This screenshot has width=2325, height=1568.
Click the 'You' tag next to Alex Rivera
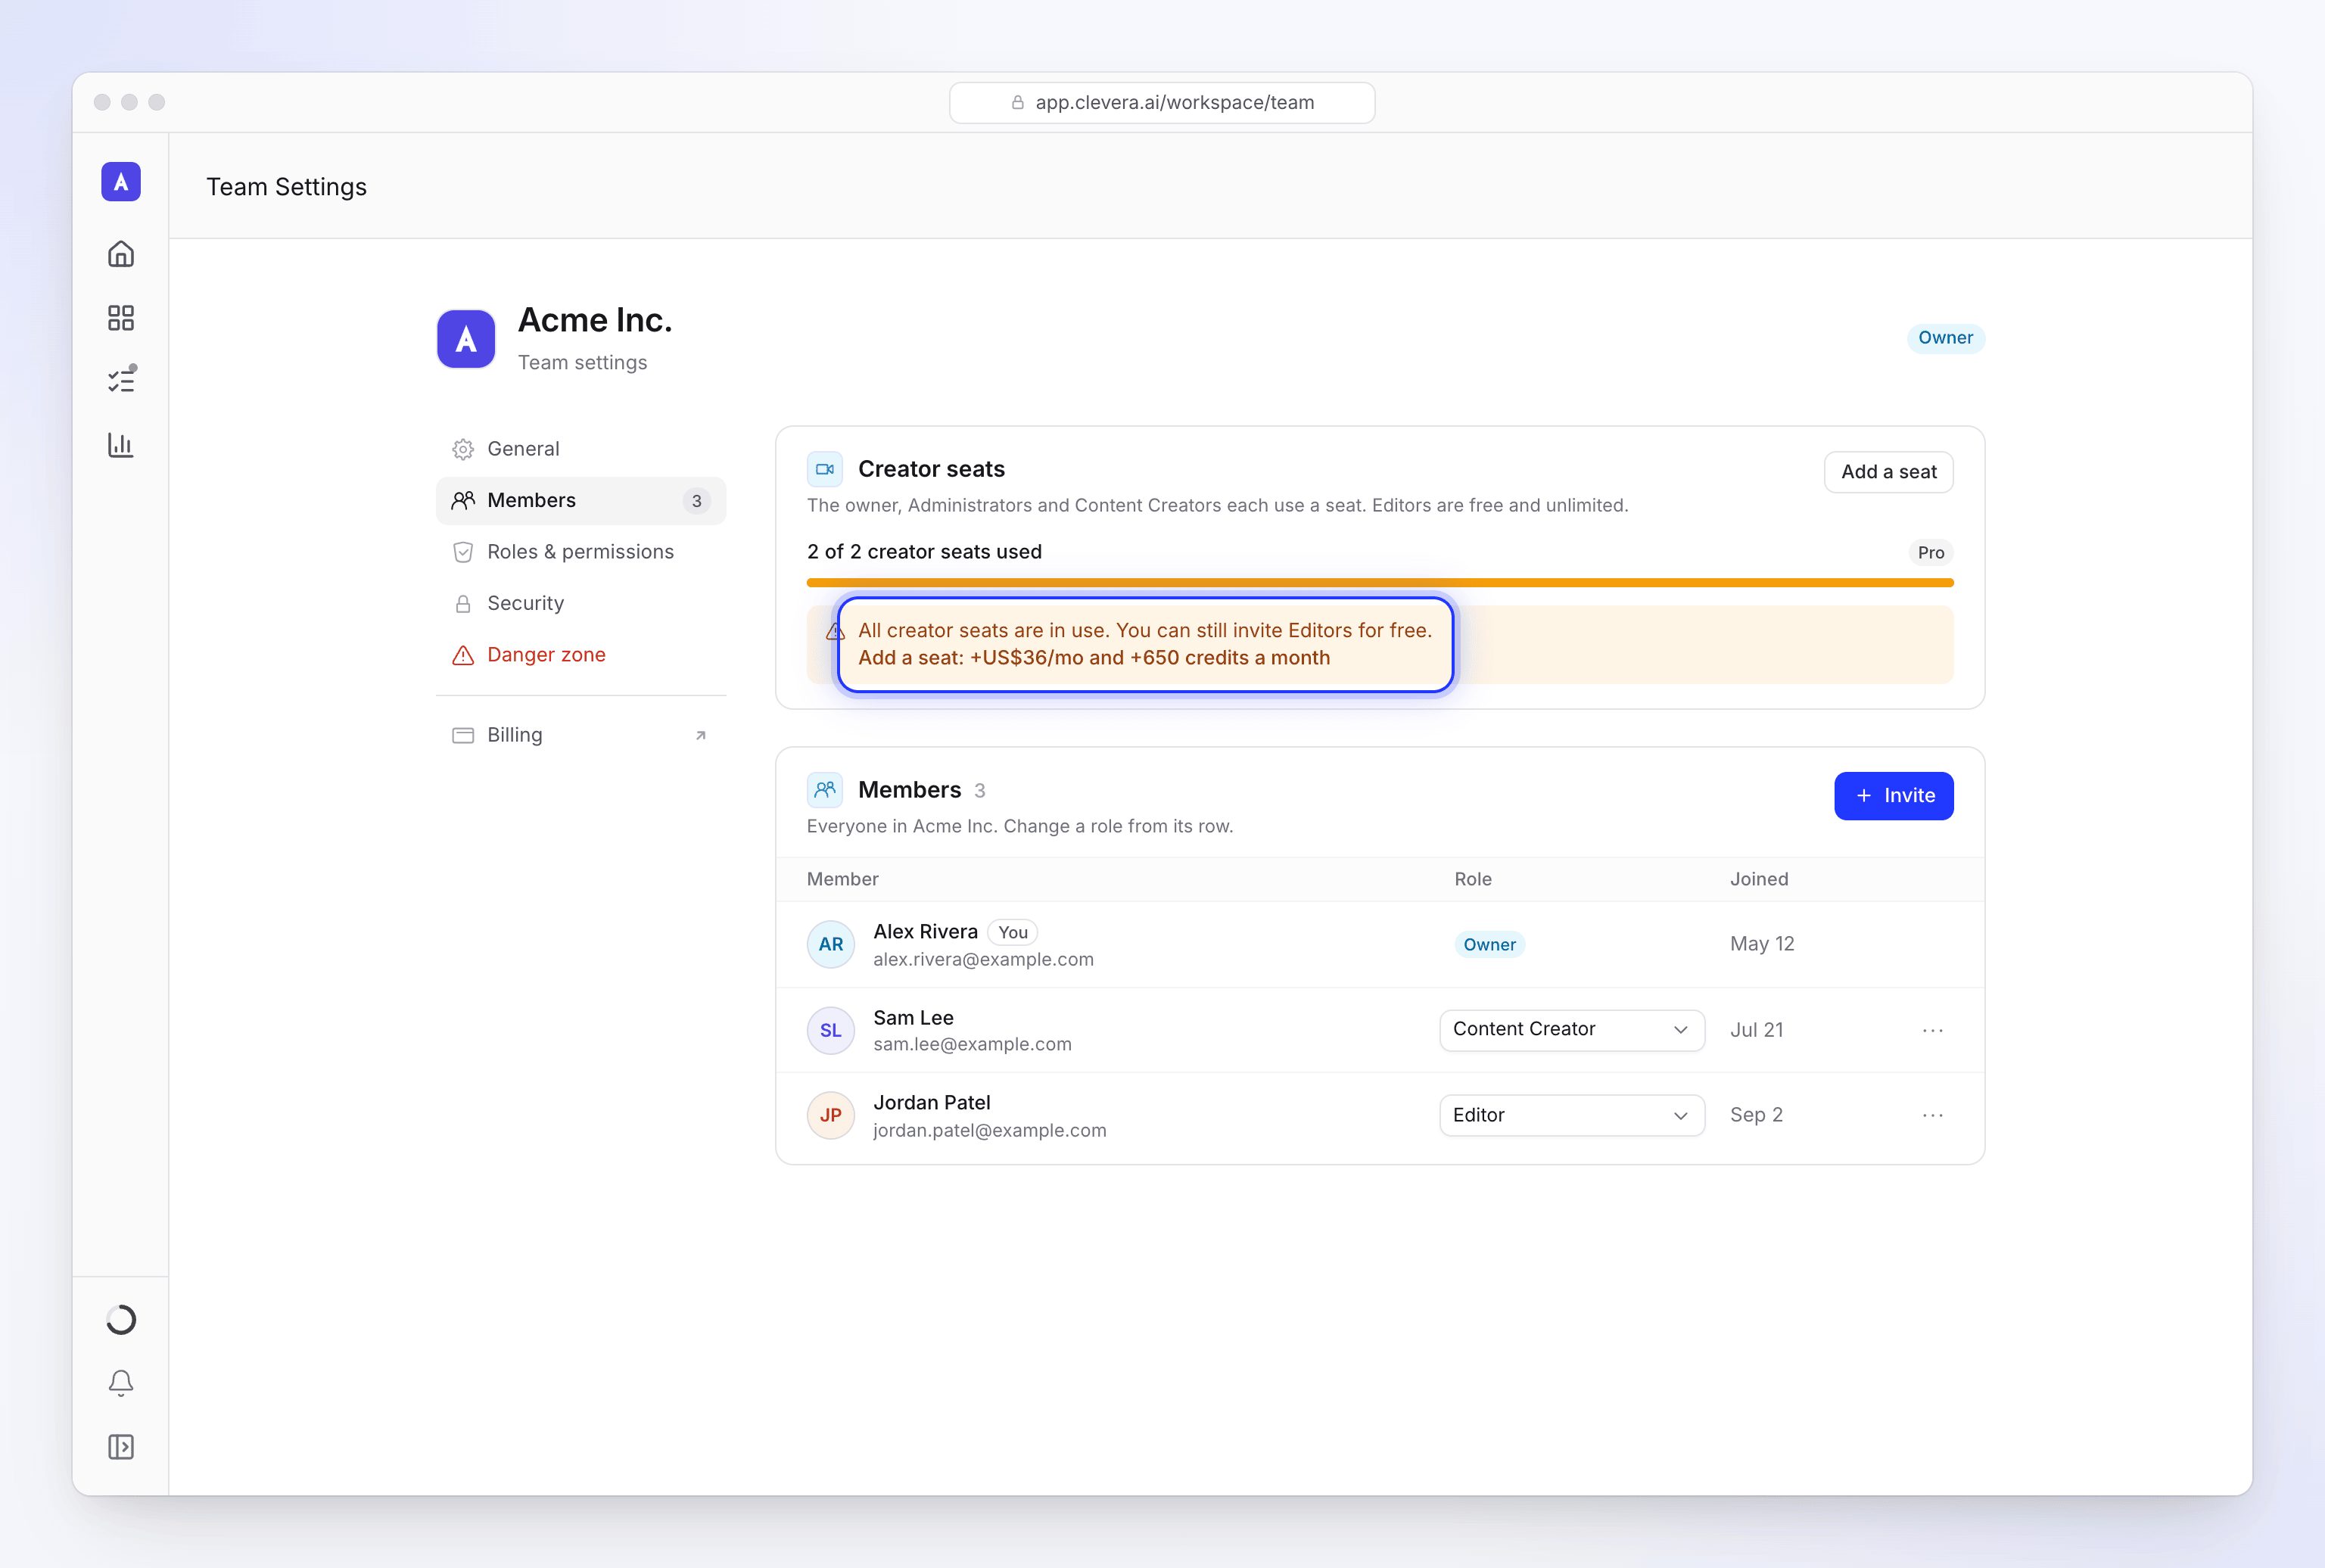1013,932
